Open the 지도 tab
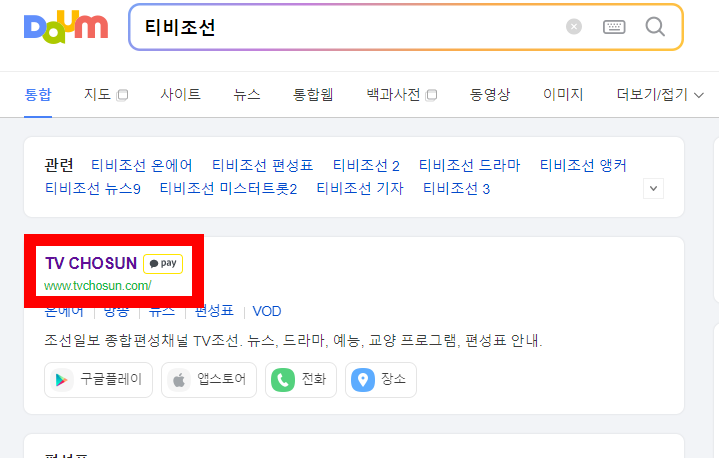The height and width of the screenshot is (458, 719). (x=97, y=94)
